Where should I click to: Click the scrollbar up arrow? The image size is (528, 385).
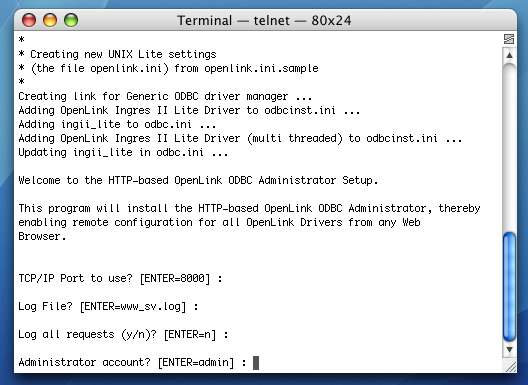pyautogui.click(x=509, y=55)
